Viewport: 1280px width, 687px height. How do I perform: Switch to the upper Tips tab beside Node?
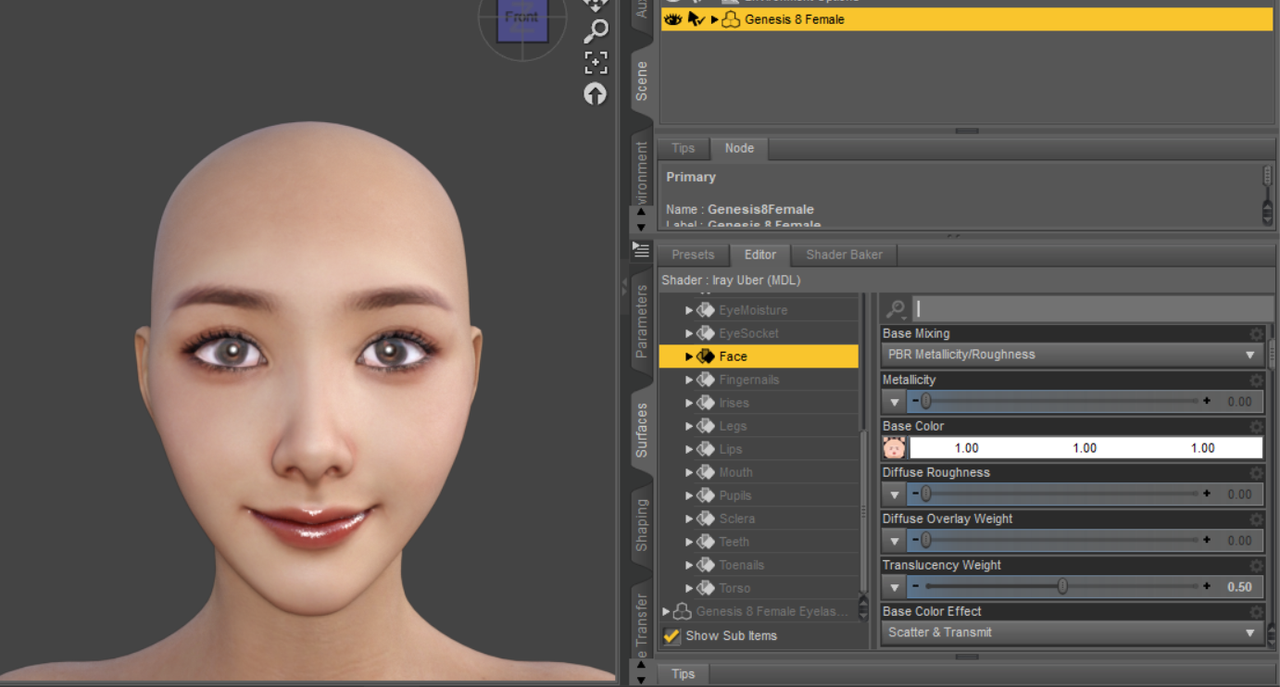coord(683,148)
